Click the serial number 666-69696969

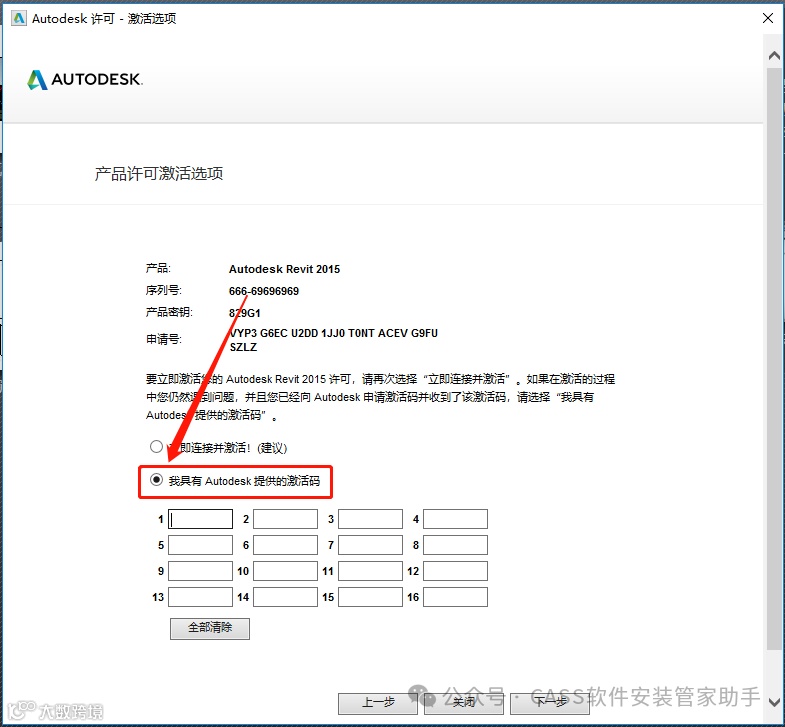tap(264, 291)
